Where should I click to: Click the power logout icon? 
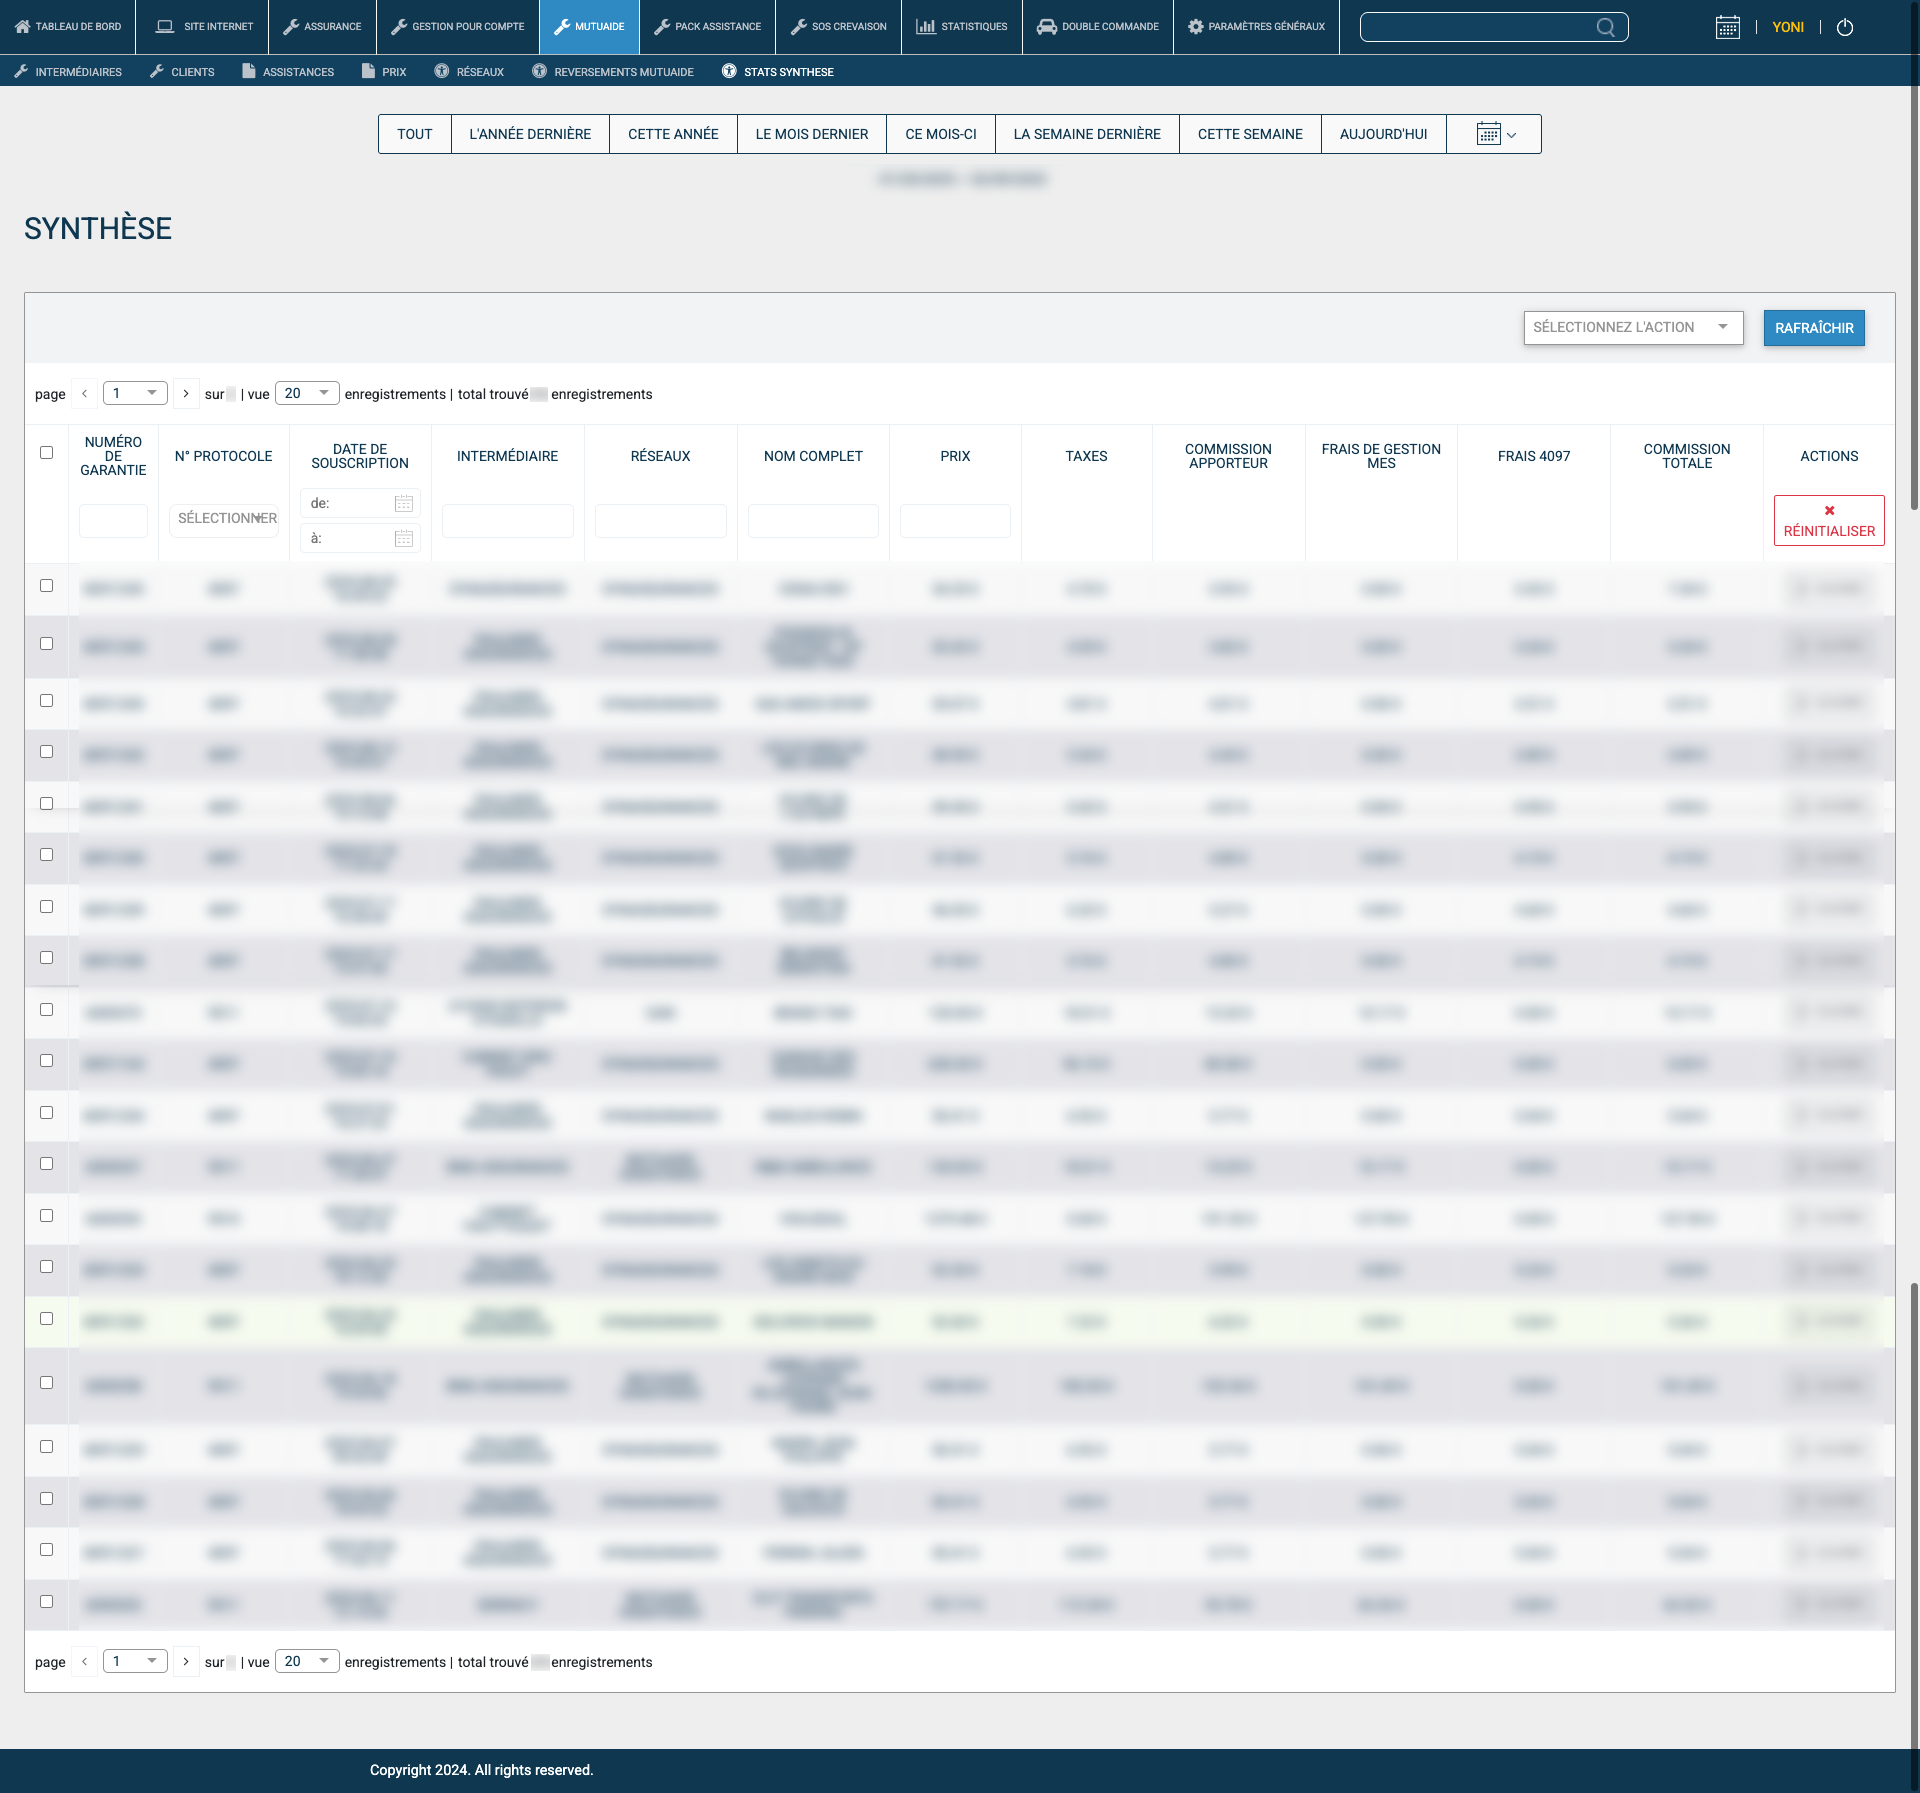point(1845,27)
